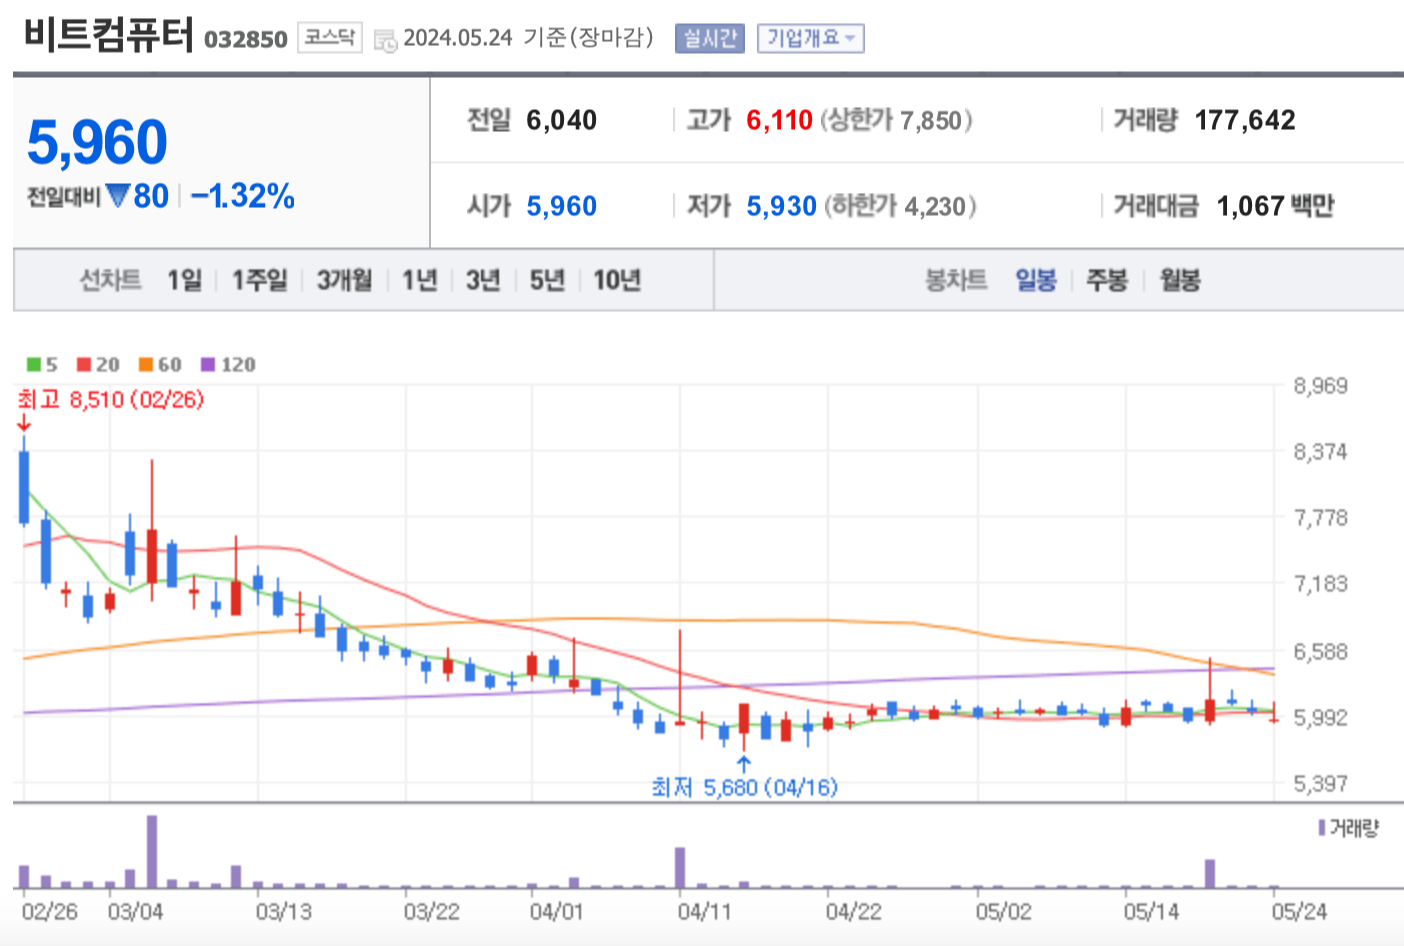Image resolution: width=1404 pixels, height=946 pixels.
Task: Click the calendar icon beside the 2024.05.24 date
Action: coord(385,41)
